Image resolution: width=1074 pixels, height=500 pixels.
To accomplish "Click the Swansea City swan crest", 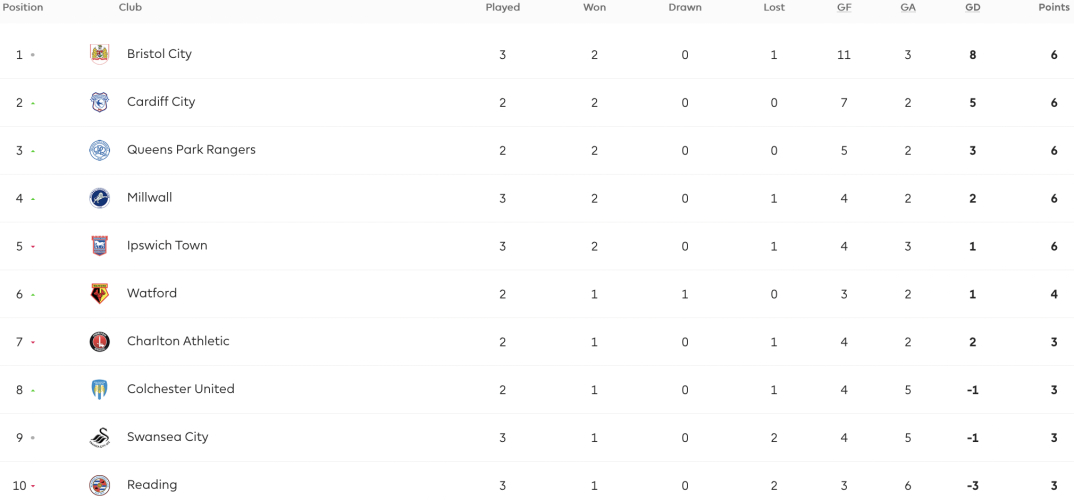I will pos(99,438).
